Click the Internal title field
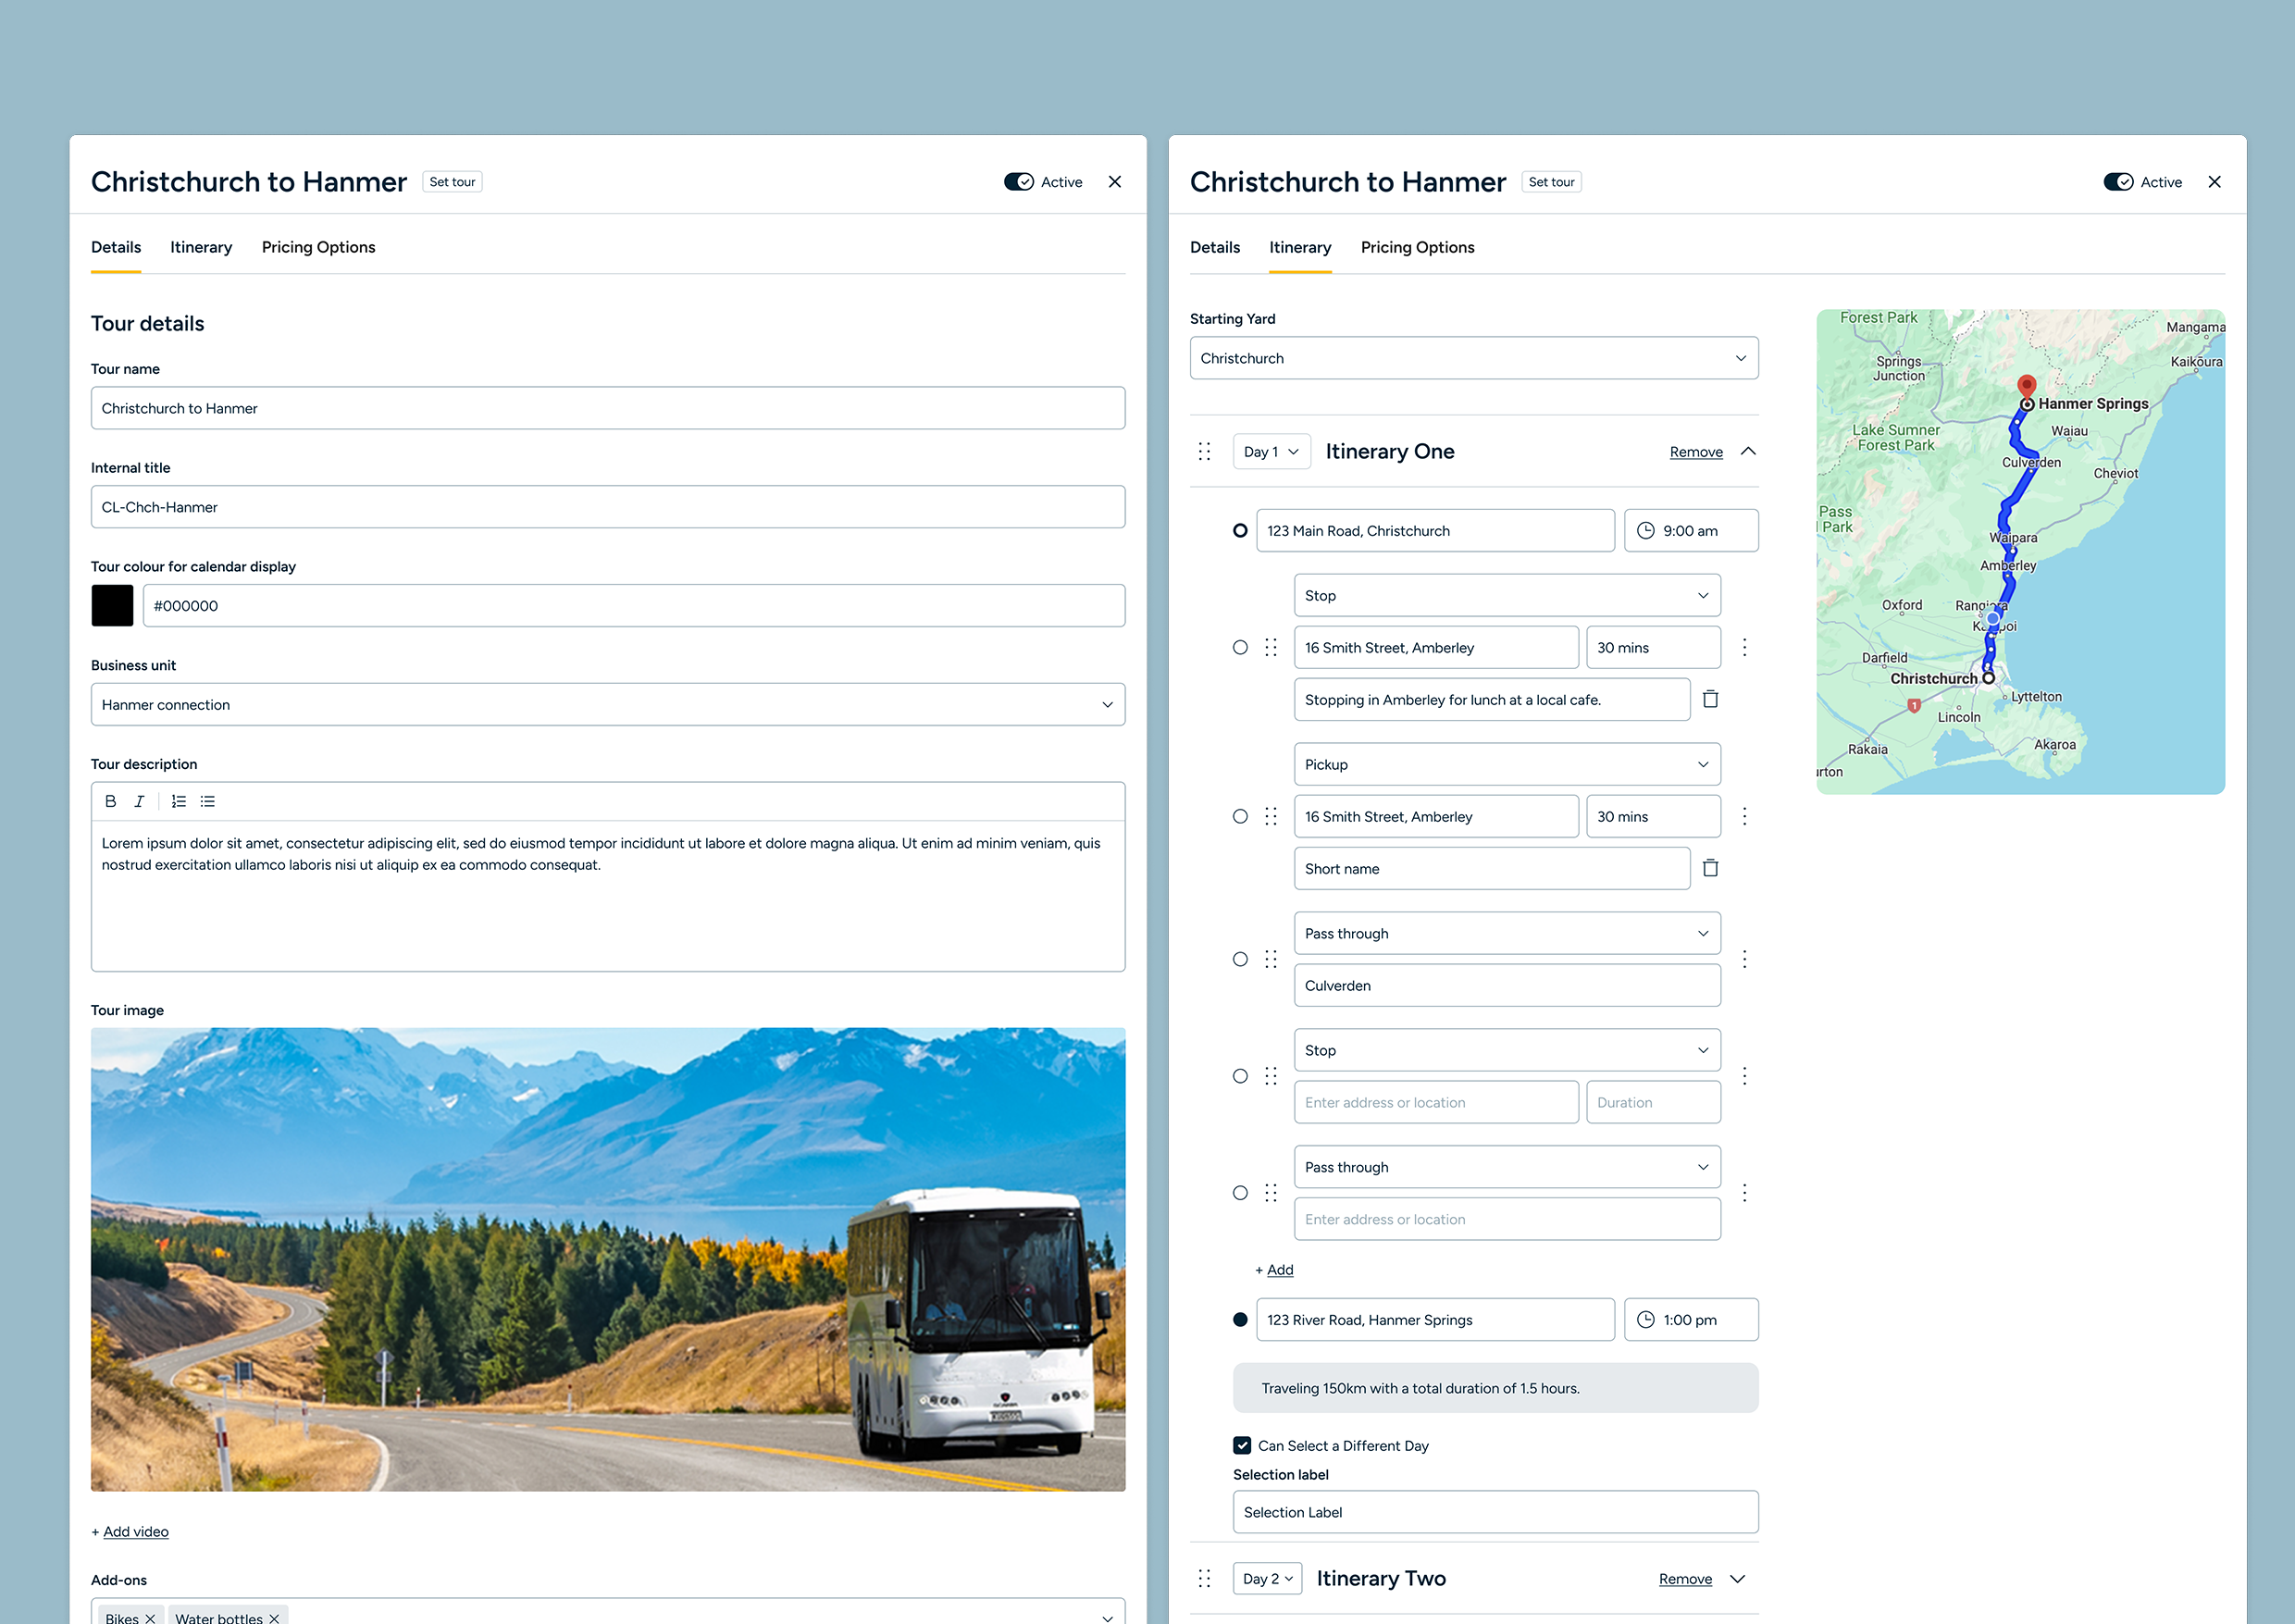The height and width of the screenshot is (1624, 2295). [608, 507]
